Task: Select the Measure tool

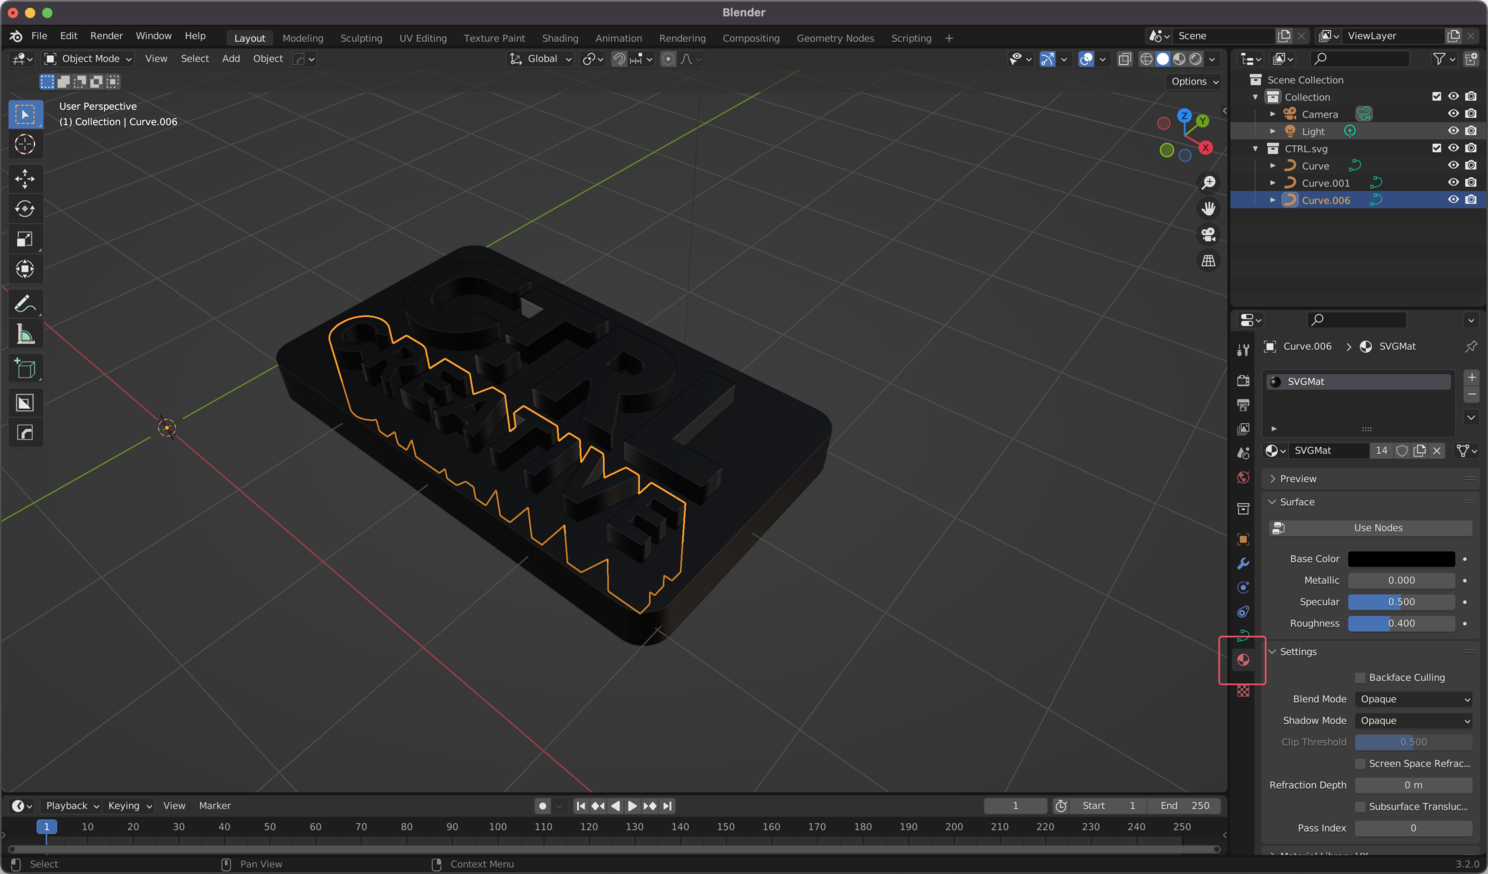Action: click(x=25, y=334)
